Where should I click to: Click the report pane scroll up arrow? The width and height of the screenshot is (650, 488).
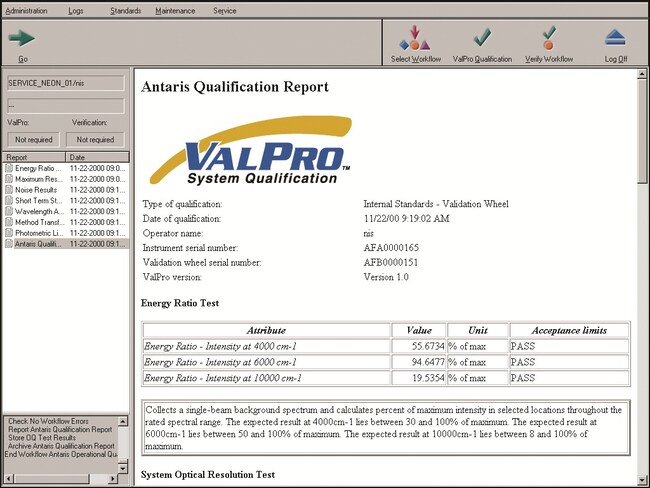click(642, 74)
